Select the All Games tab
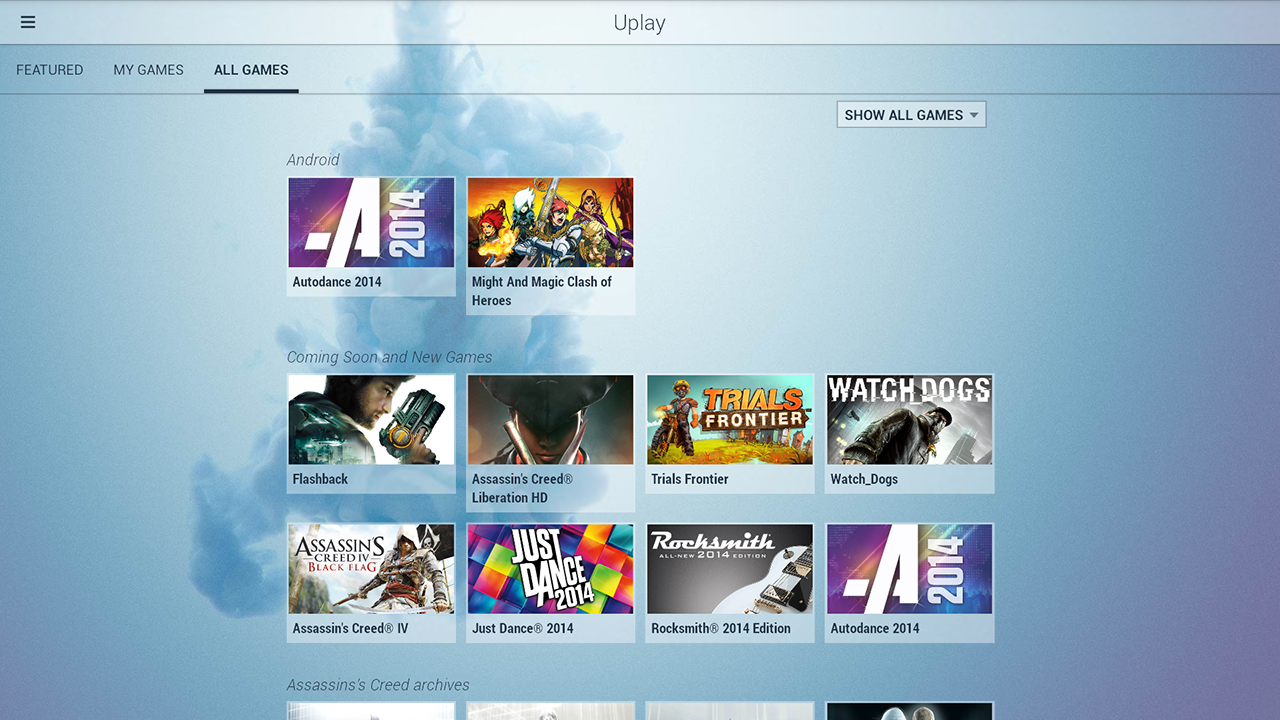 click(x=251, y=70)
